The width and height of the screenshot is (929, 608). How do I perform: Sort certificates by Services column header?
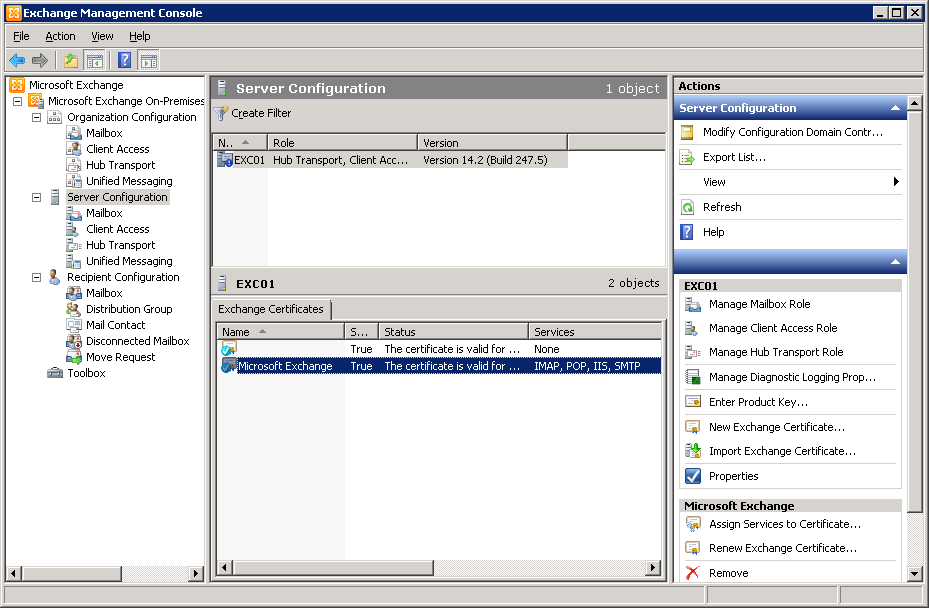tap(595, 332)
